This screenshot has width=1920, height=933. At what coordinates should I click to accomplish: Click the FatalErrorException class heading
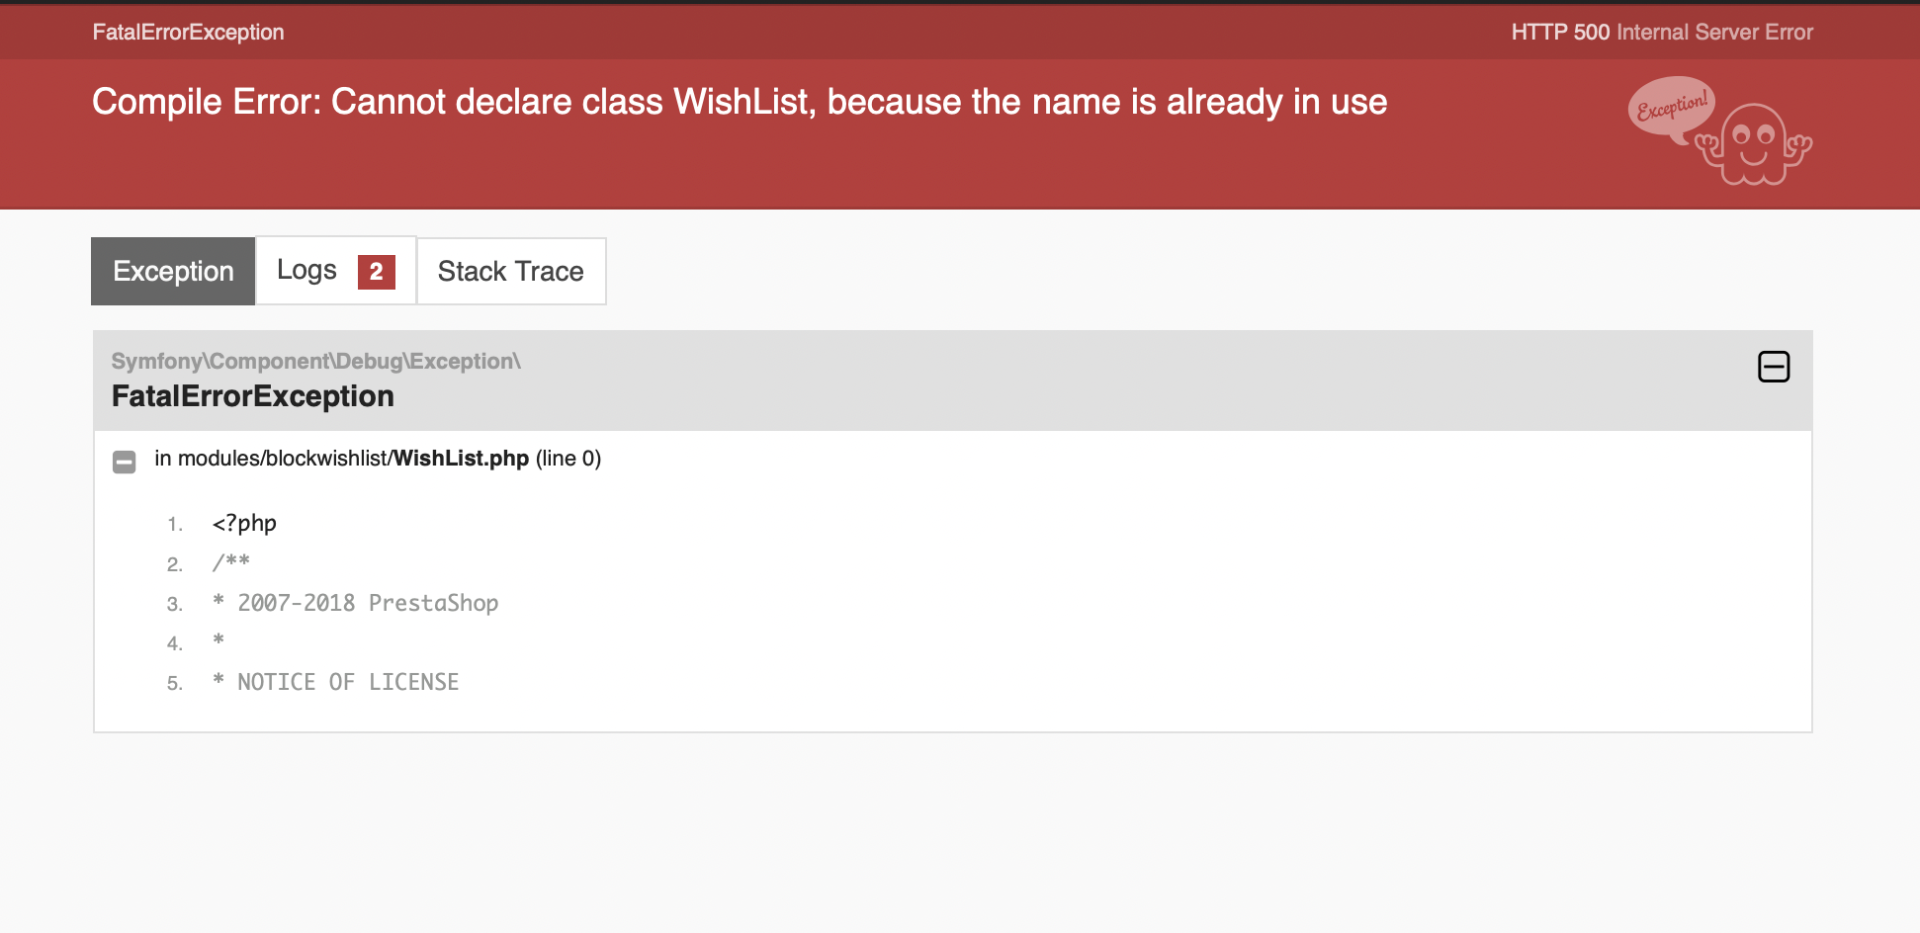(253, 396)
